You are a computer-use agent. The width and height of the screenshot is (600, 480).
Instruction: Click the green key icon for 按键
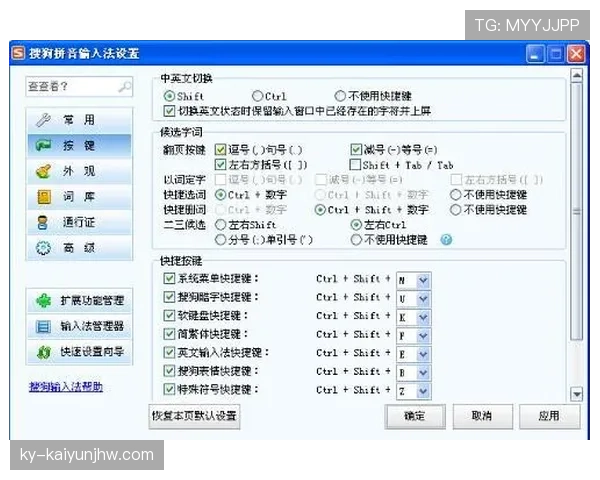tap(43, 145)
